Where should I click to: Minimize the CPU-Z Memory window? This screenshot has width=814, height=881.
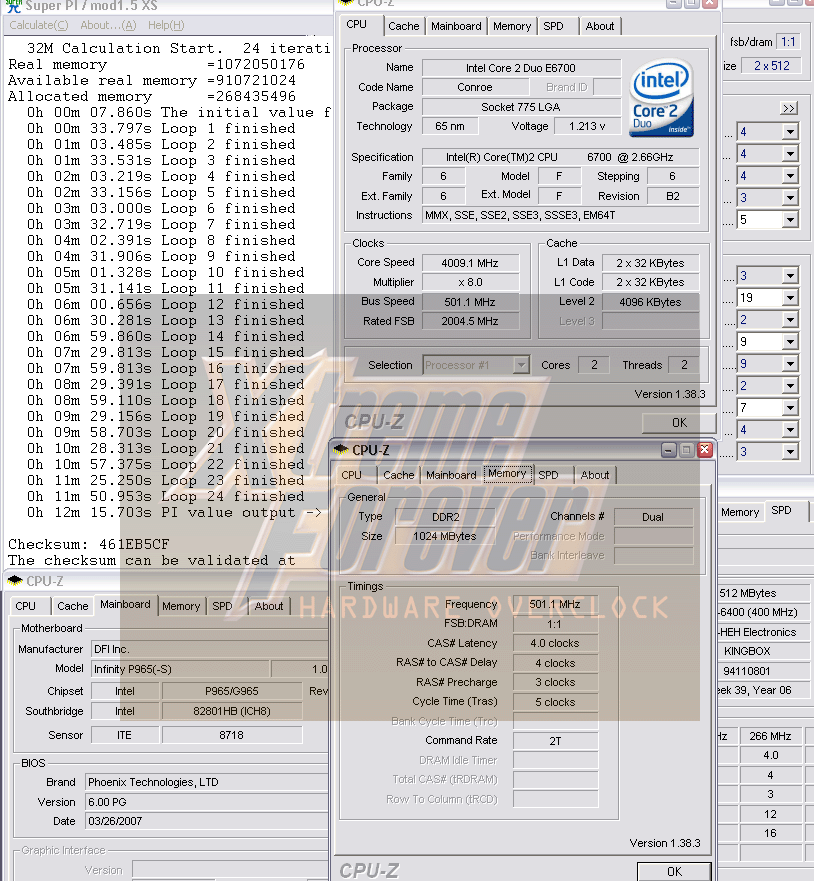(668, 449)
